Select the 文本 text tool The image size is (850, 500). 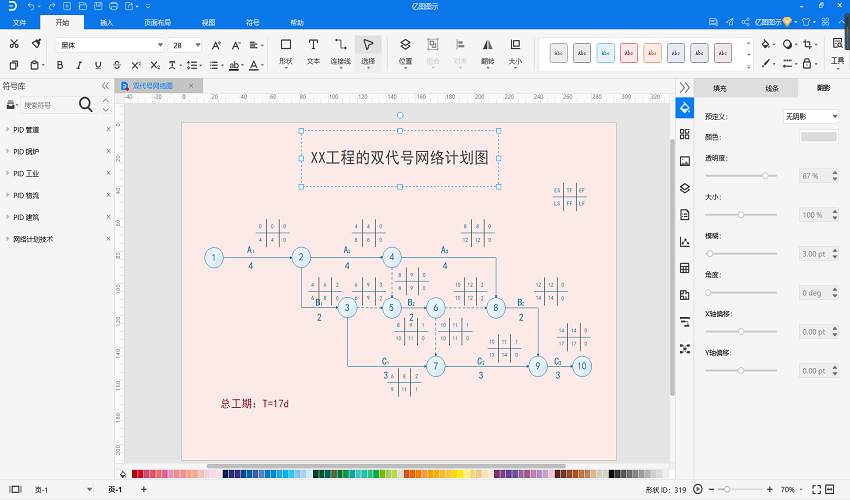click(x=313, y=52)
